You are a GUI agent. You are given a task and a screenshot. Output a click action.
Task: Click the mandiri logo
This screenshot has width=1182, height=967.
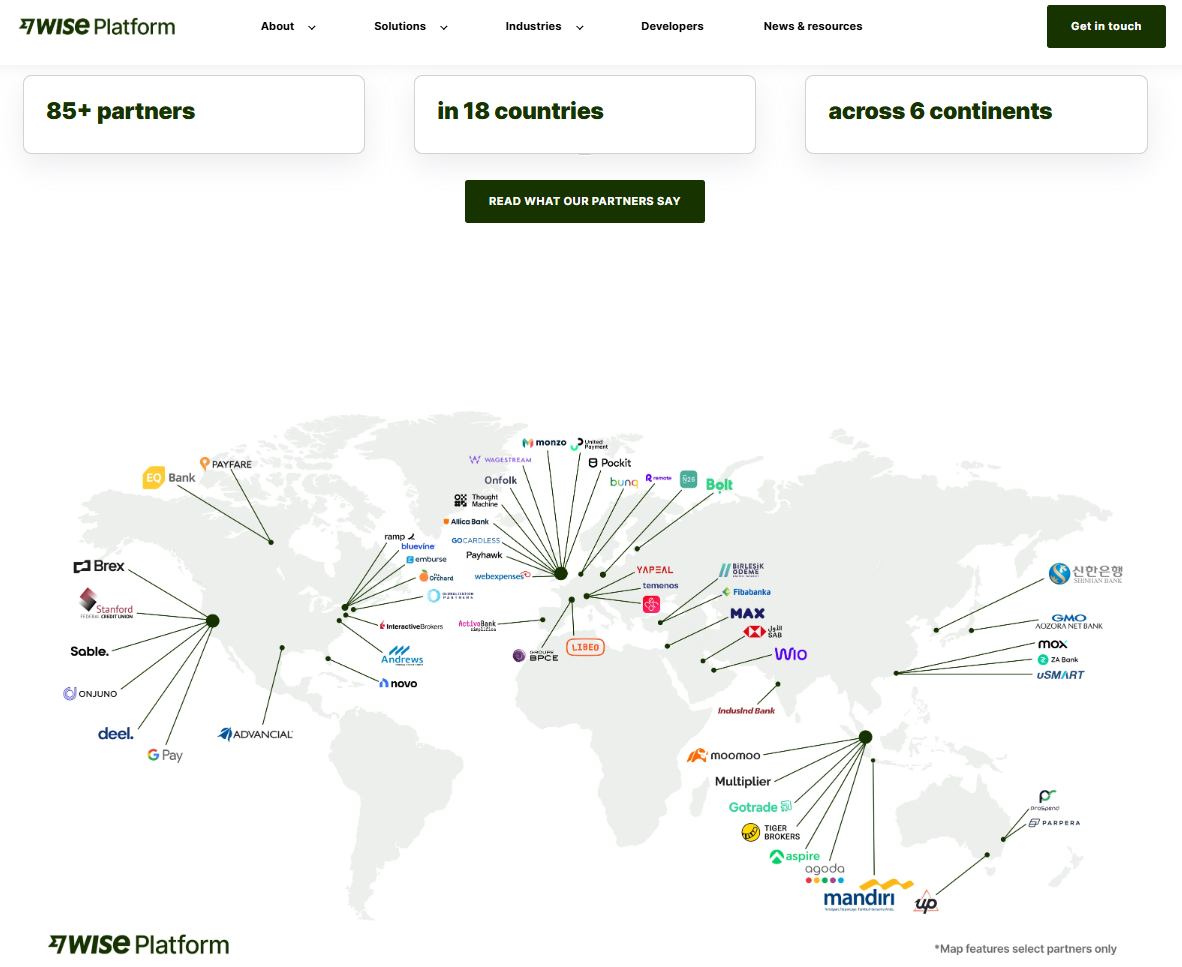(x=867, y=895)
